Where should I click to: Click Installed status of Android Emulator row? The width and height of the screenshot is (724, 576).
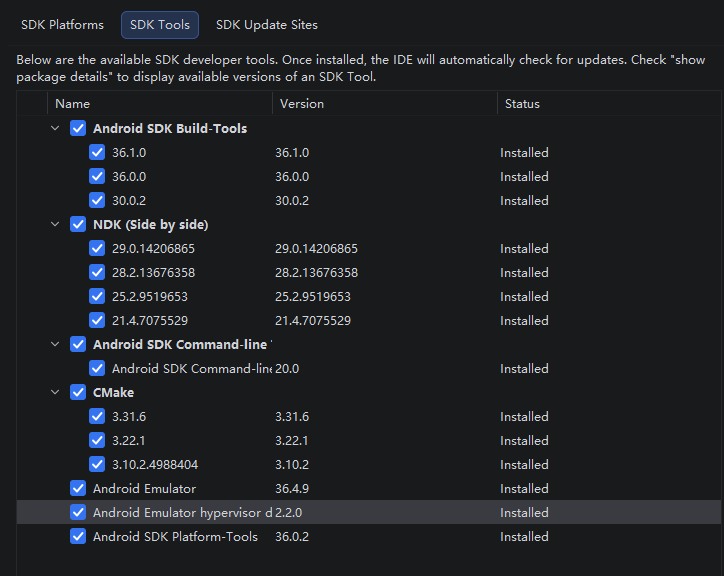[524, 489]
